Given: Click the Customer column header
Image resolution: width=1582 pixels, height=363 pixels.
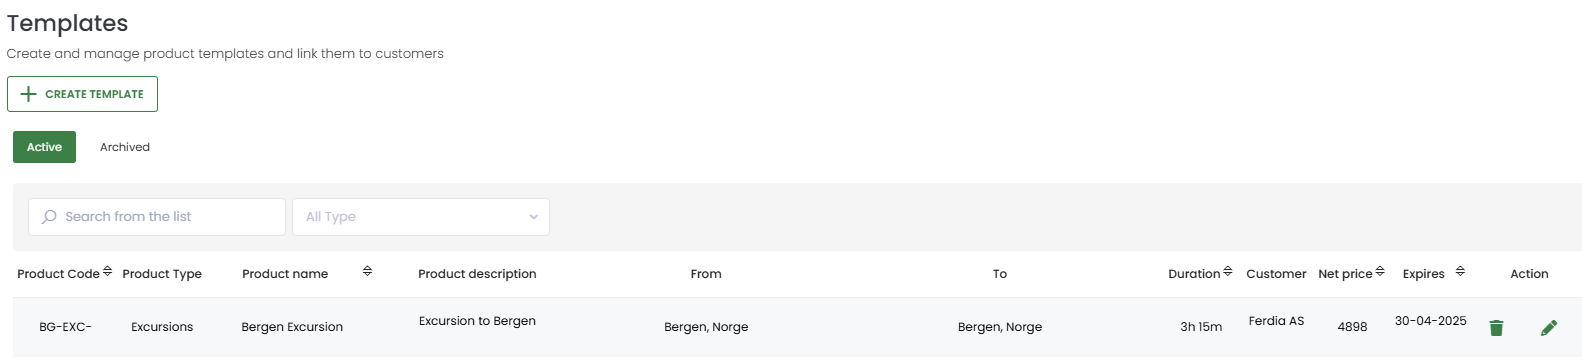Looking at the screenshot, I should coord(1276,274).
